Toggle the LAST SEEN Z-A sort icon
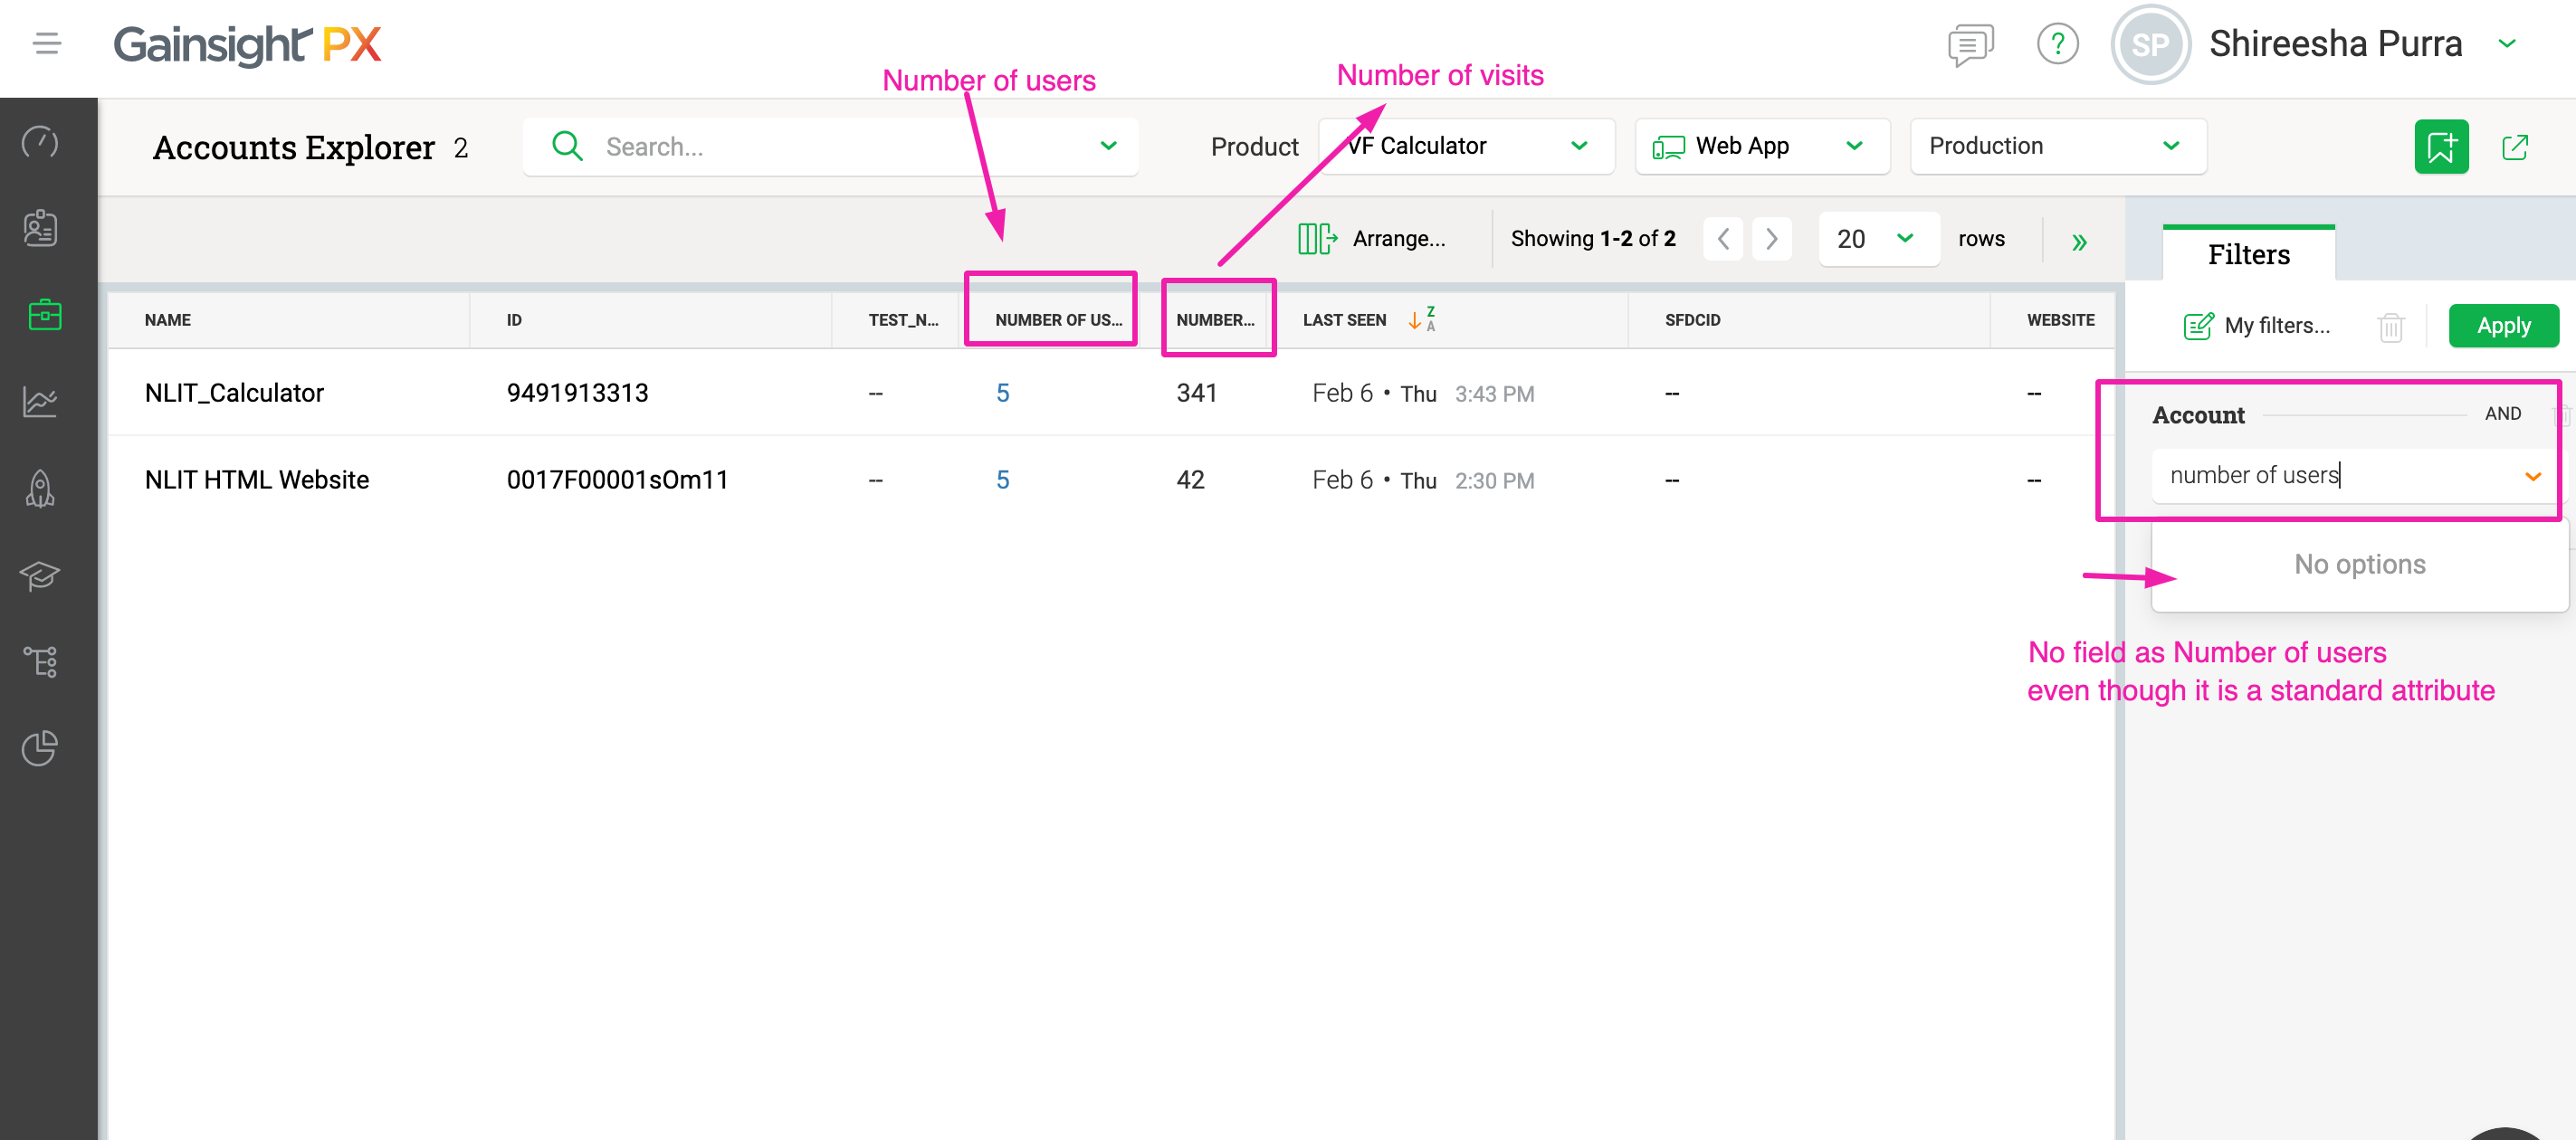Viewport: 2576px width, 1140px height. [x=1422, y=320]
